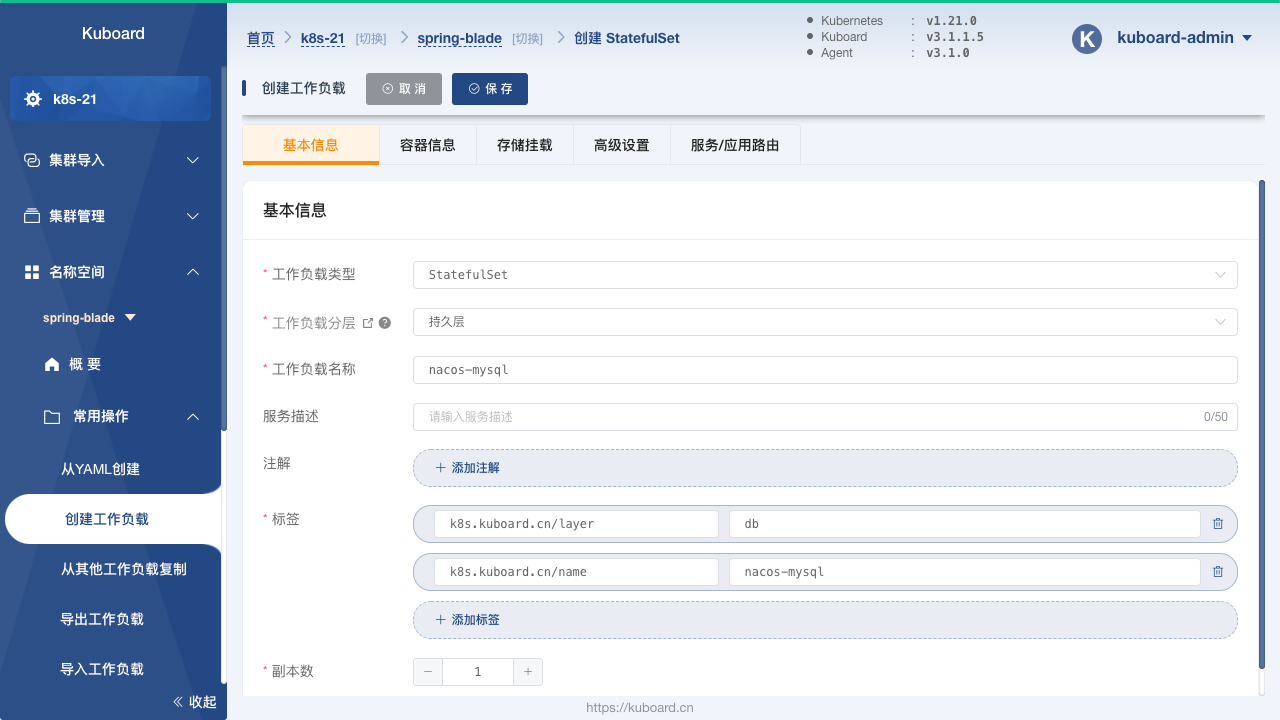Collapse the 名称空间 menu chevron
The width and height of the screenshot is (1280, 720).
[194, 272]
